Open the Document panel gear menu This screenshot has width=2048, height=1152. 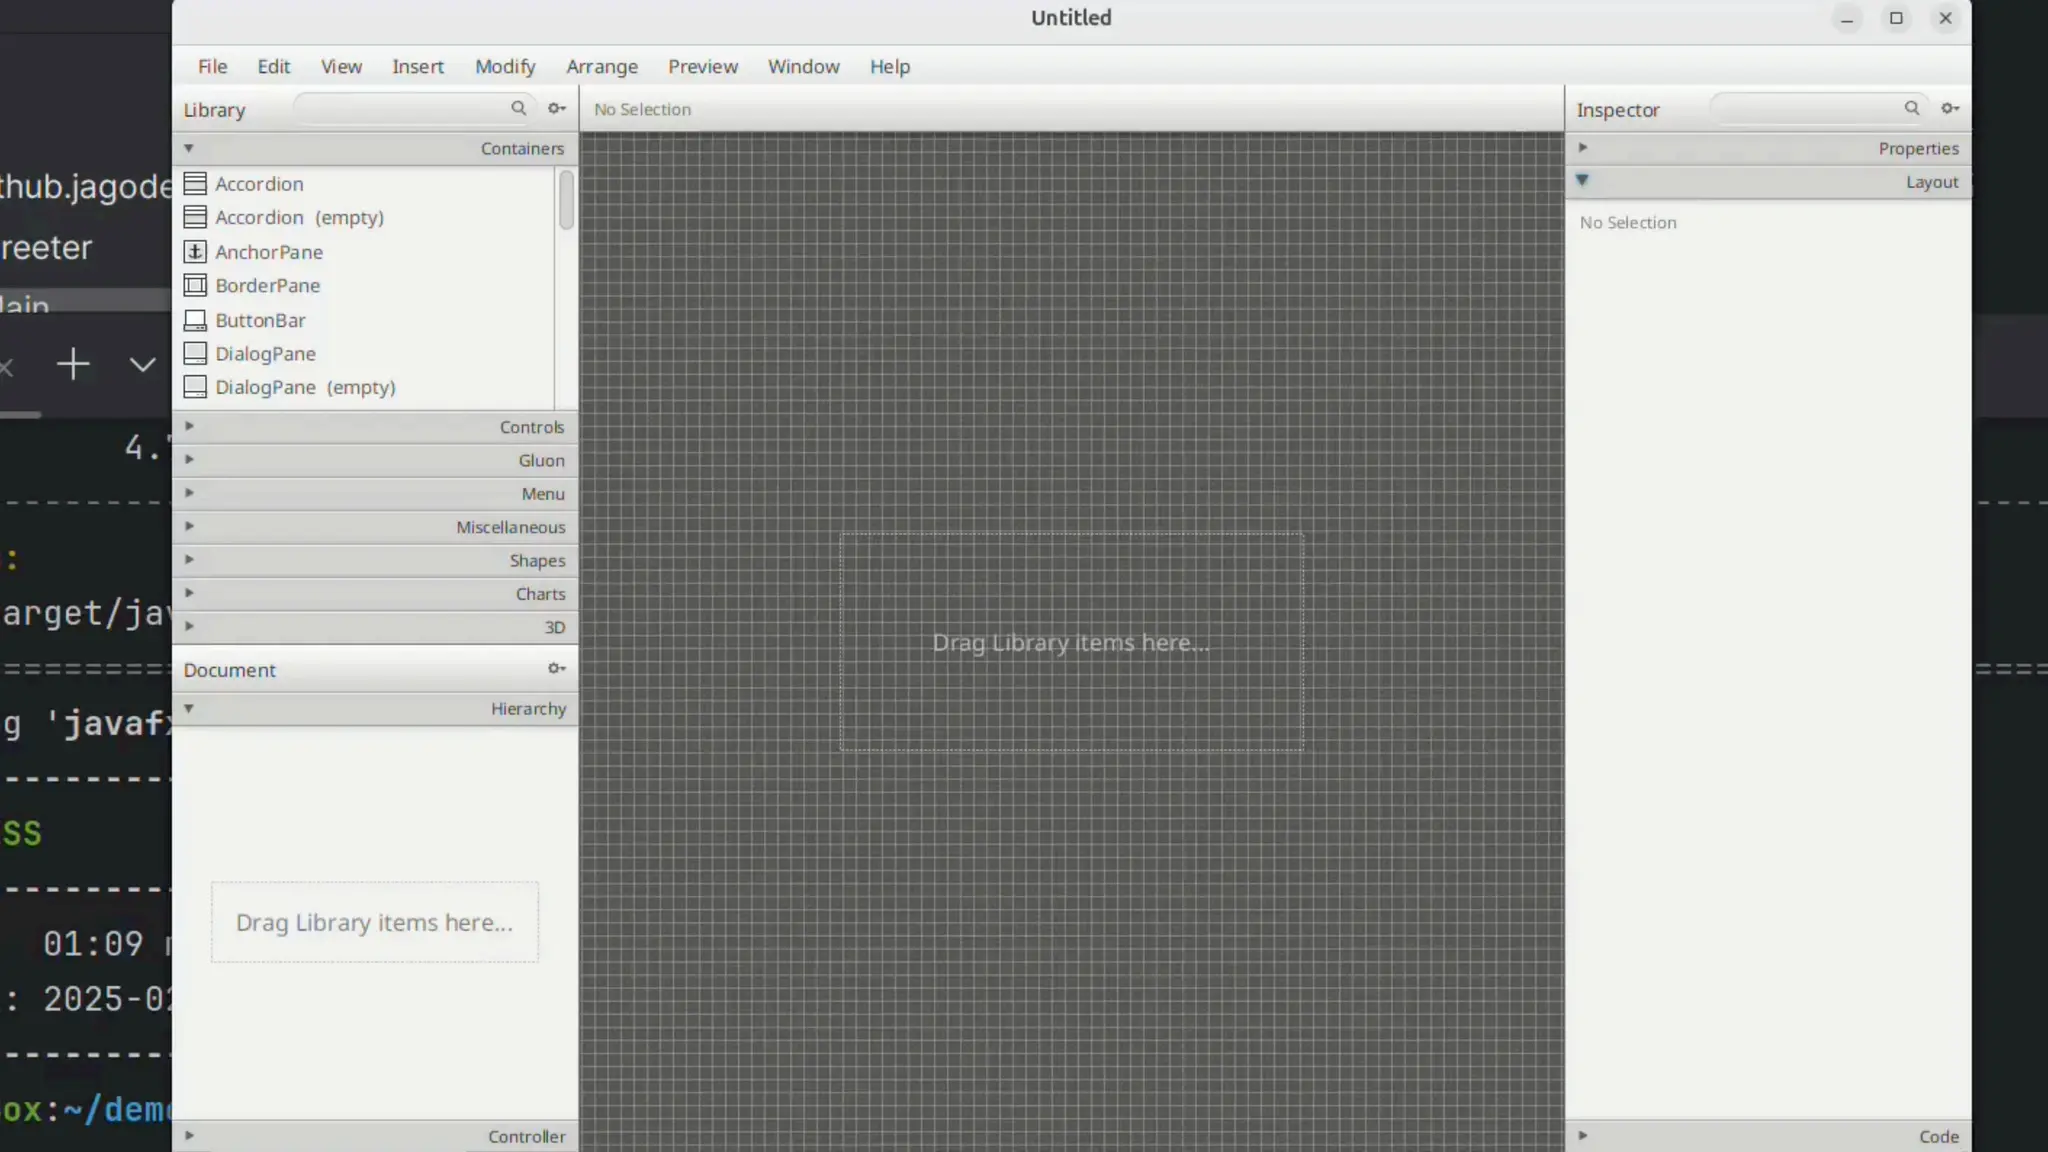(557, 669)
